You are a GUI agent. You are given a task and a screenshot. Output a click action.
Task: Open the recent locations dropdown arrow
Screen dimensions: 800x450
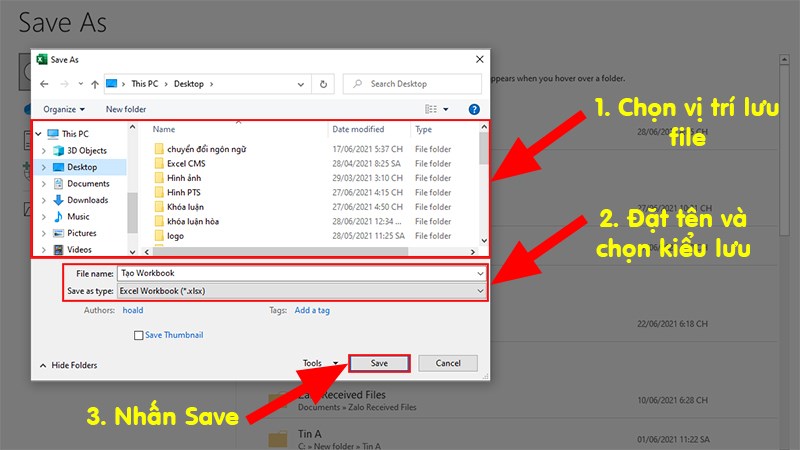[81, 84]
